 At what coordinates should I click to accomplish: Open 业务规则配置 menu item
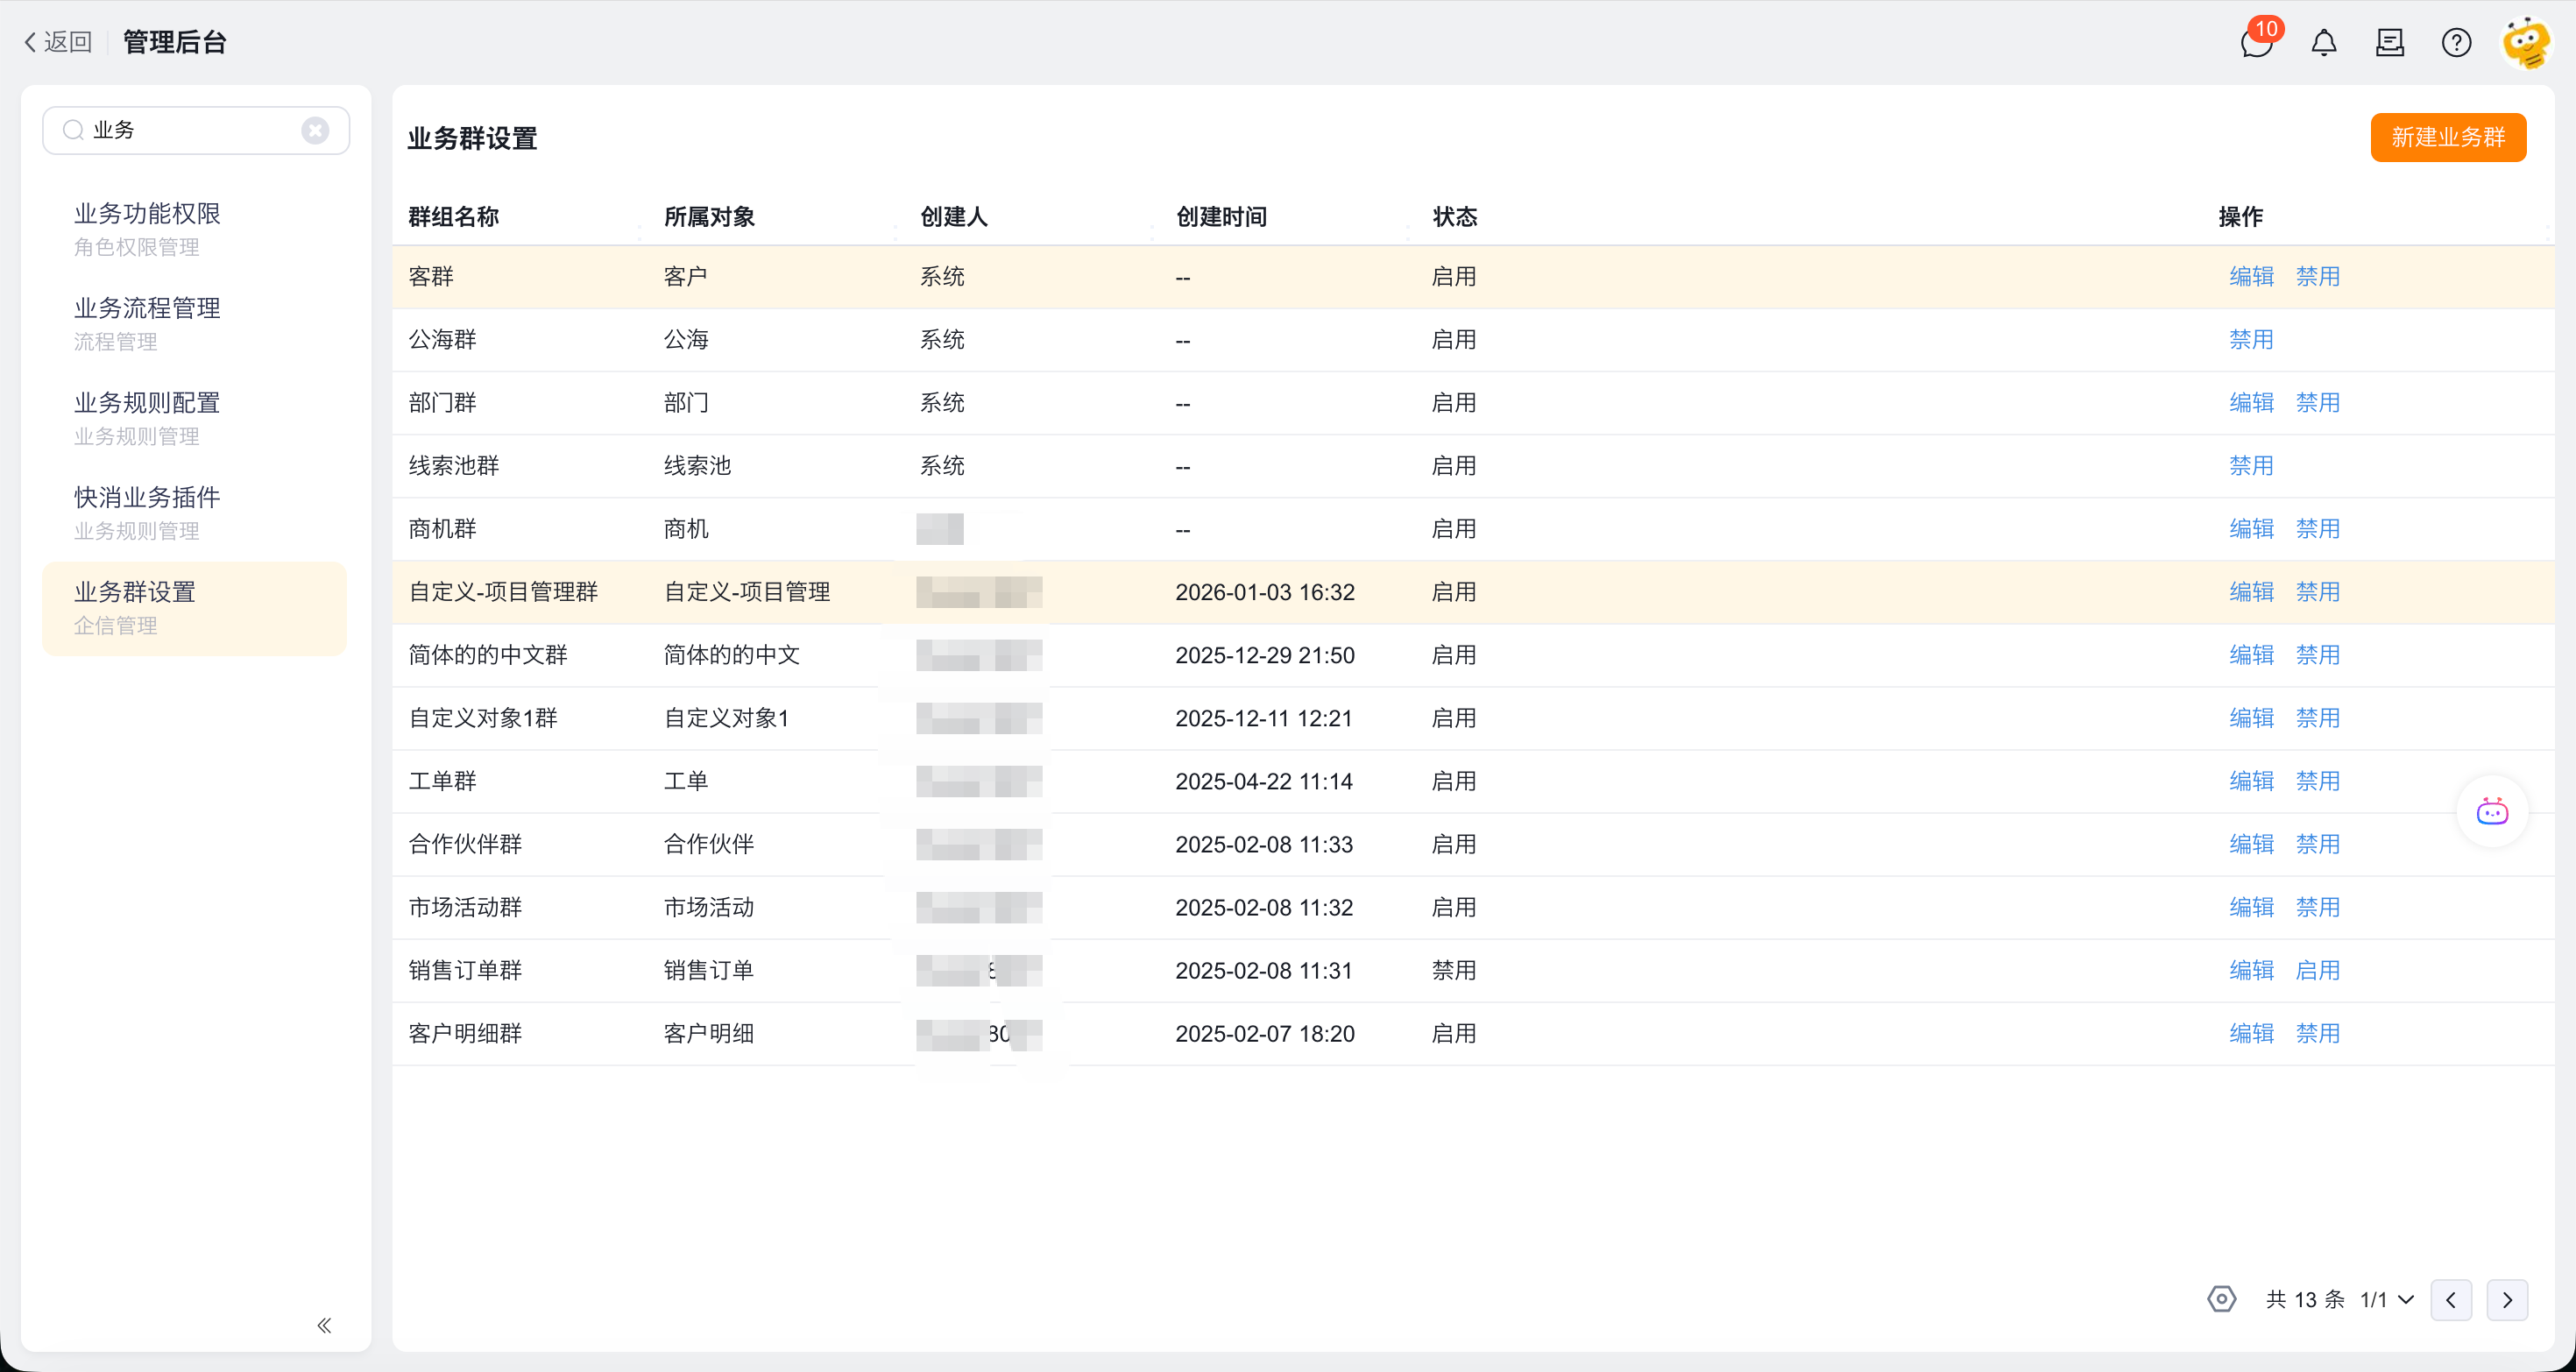[147, 403]
